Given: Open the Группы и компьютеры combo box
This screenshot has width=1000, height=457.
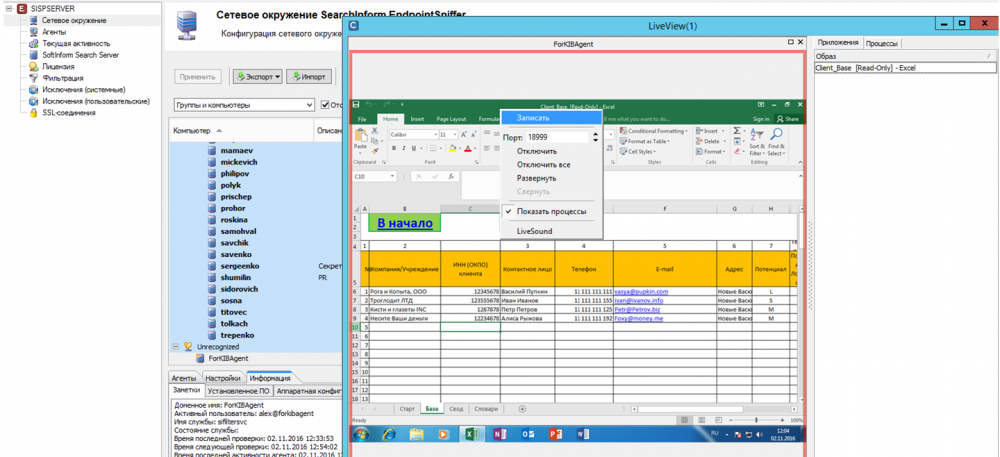Looking at the screenshot, I should click(x=244, y=105).
